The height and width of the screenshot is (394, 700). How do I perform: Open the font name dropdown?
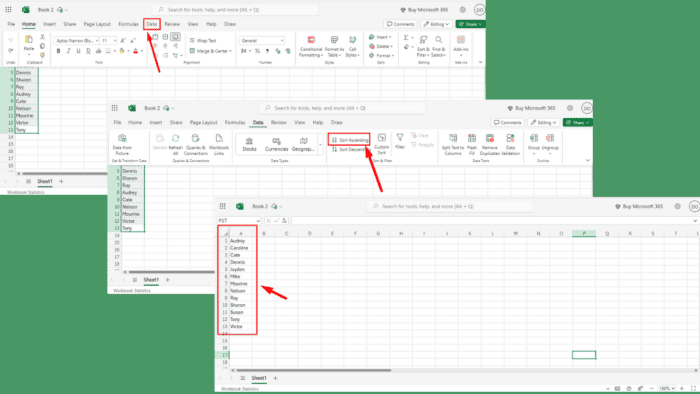[x=97, y=41]
